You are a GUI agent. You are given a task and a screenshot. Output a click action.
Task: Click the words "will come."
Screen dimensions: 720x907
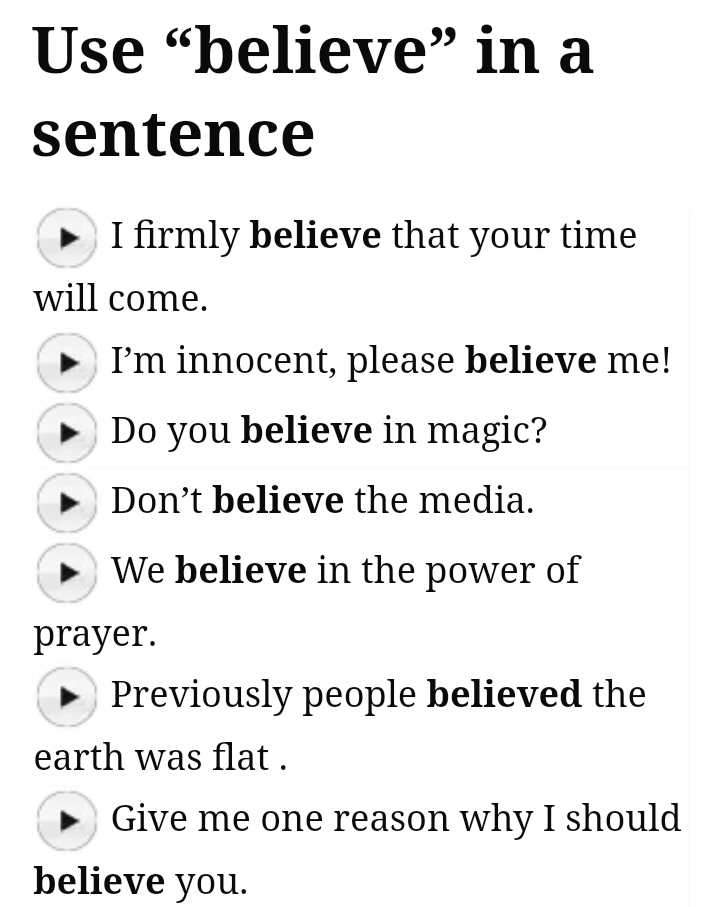(x=120, y=298)
